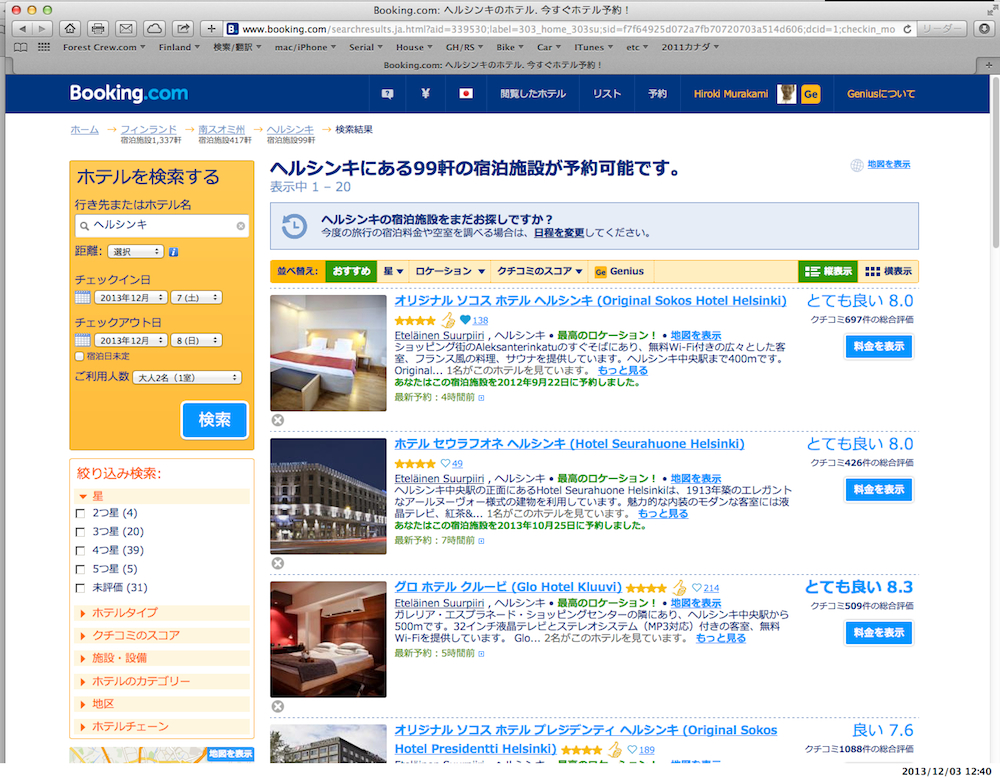Viewport: 1000px width, 778px height.
Task: Click the share arrow toolbar icon
Action: (183, 29)
